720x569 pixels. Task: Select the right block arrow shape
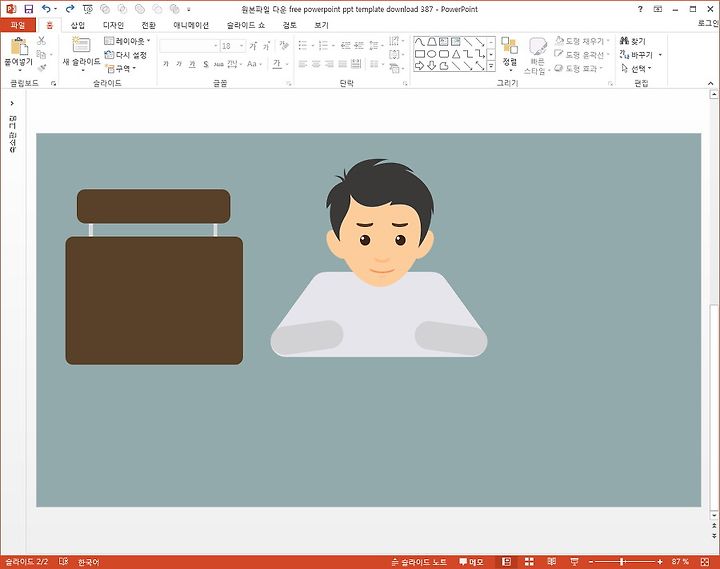pos(420,66)
